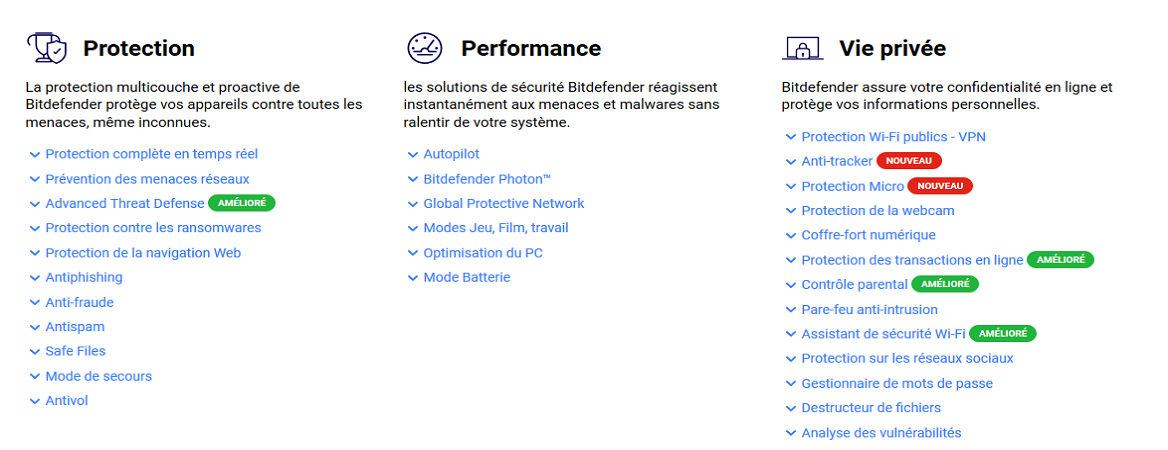Open Protection complète en temps réel

(152, 154)
